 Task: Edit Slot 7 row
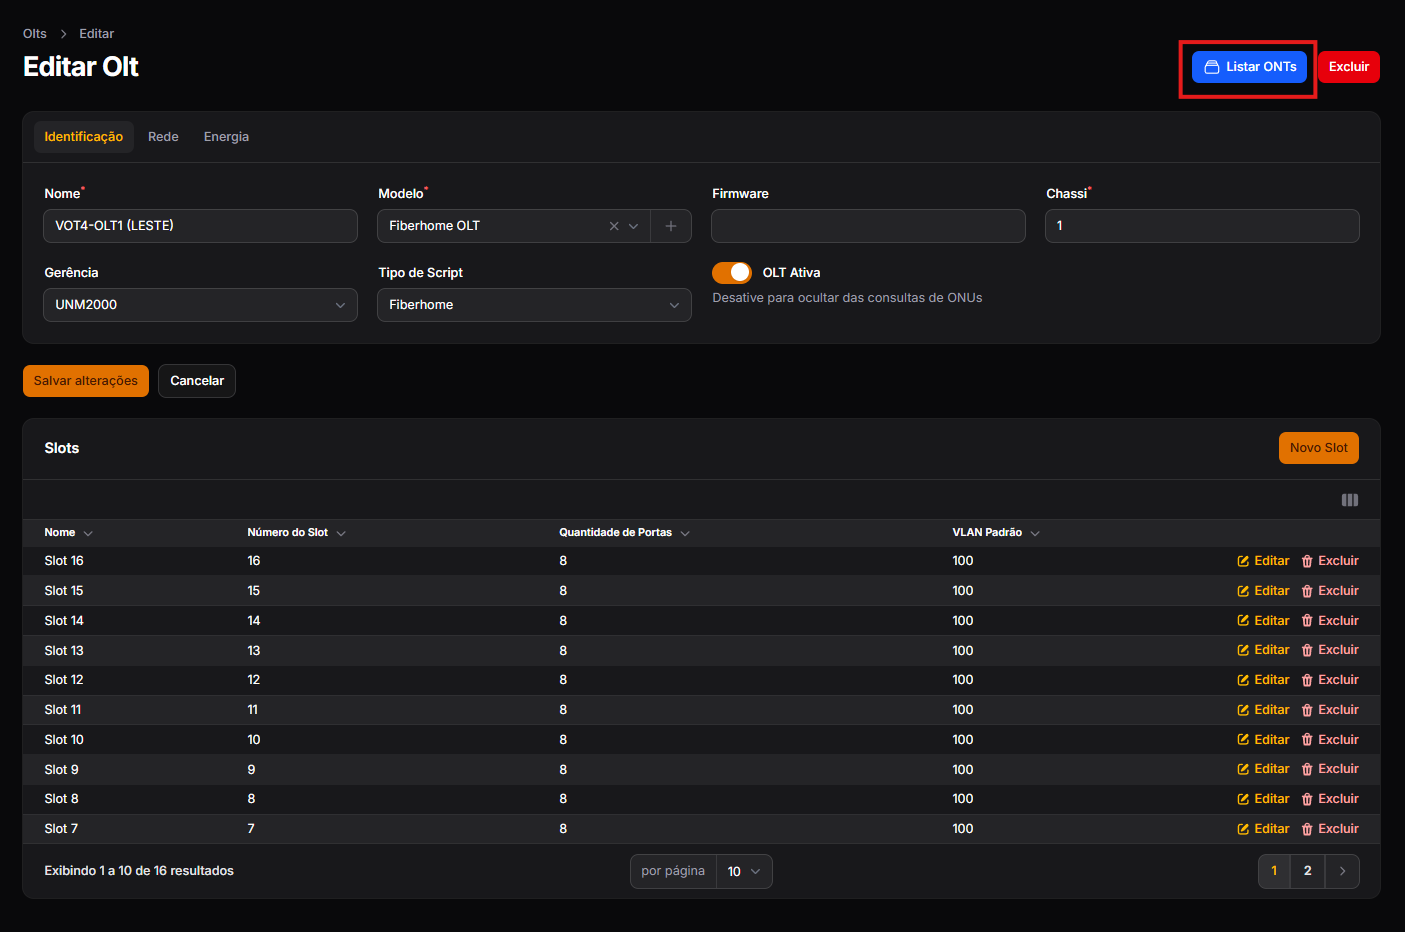pyautogui.click(x=1263, y=829)
